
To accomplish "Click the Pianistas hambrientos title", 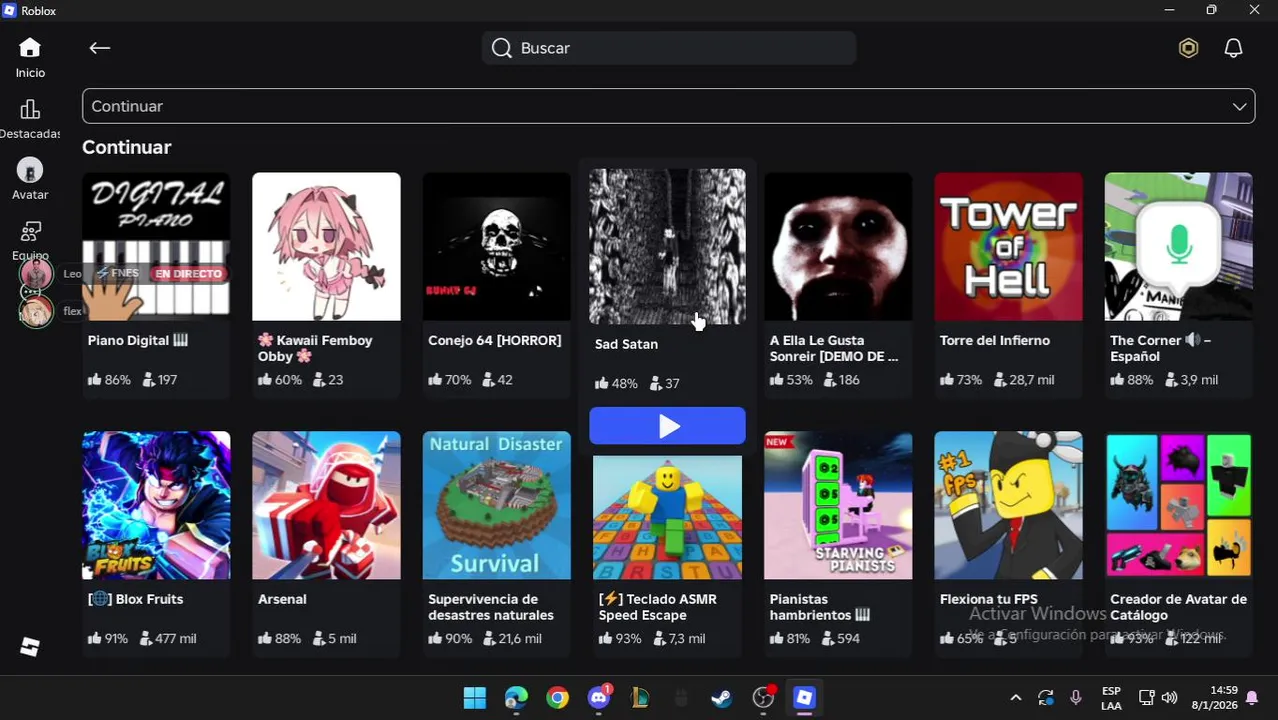I will (x=821, y=607).
